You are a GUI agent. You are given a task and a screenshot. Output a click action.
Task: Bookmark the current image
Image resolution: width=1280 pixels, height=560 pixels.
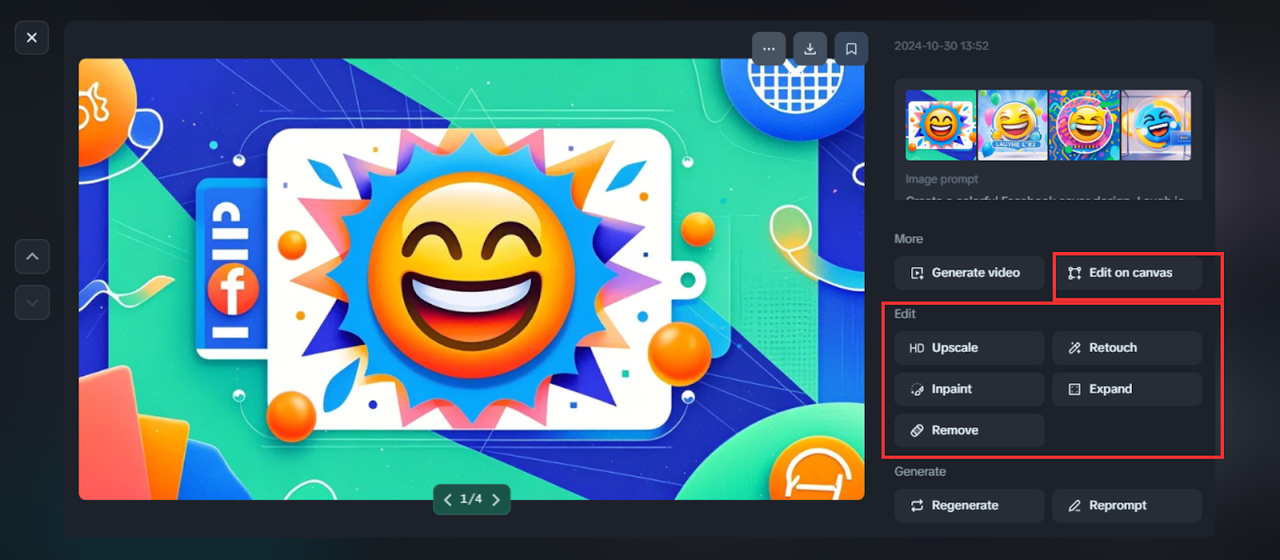(851, 48)
